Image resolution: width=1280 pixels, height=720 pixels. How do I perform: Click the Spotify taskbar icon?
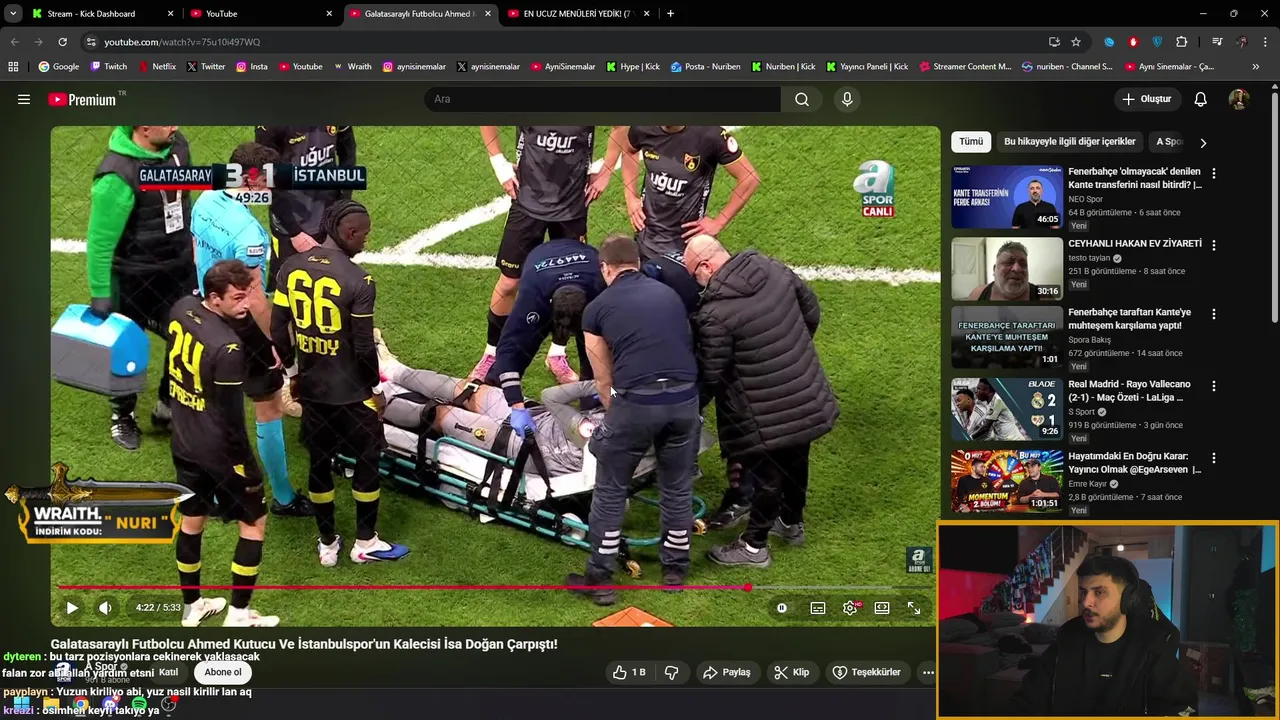coord(139,706)
